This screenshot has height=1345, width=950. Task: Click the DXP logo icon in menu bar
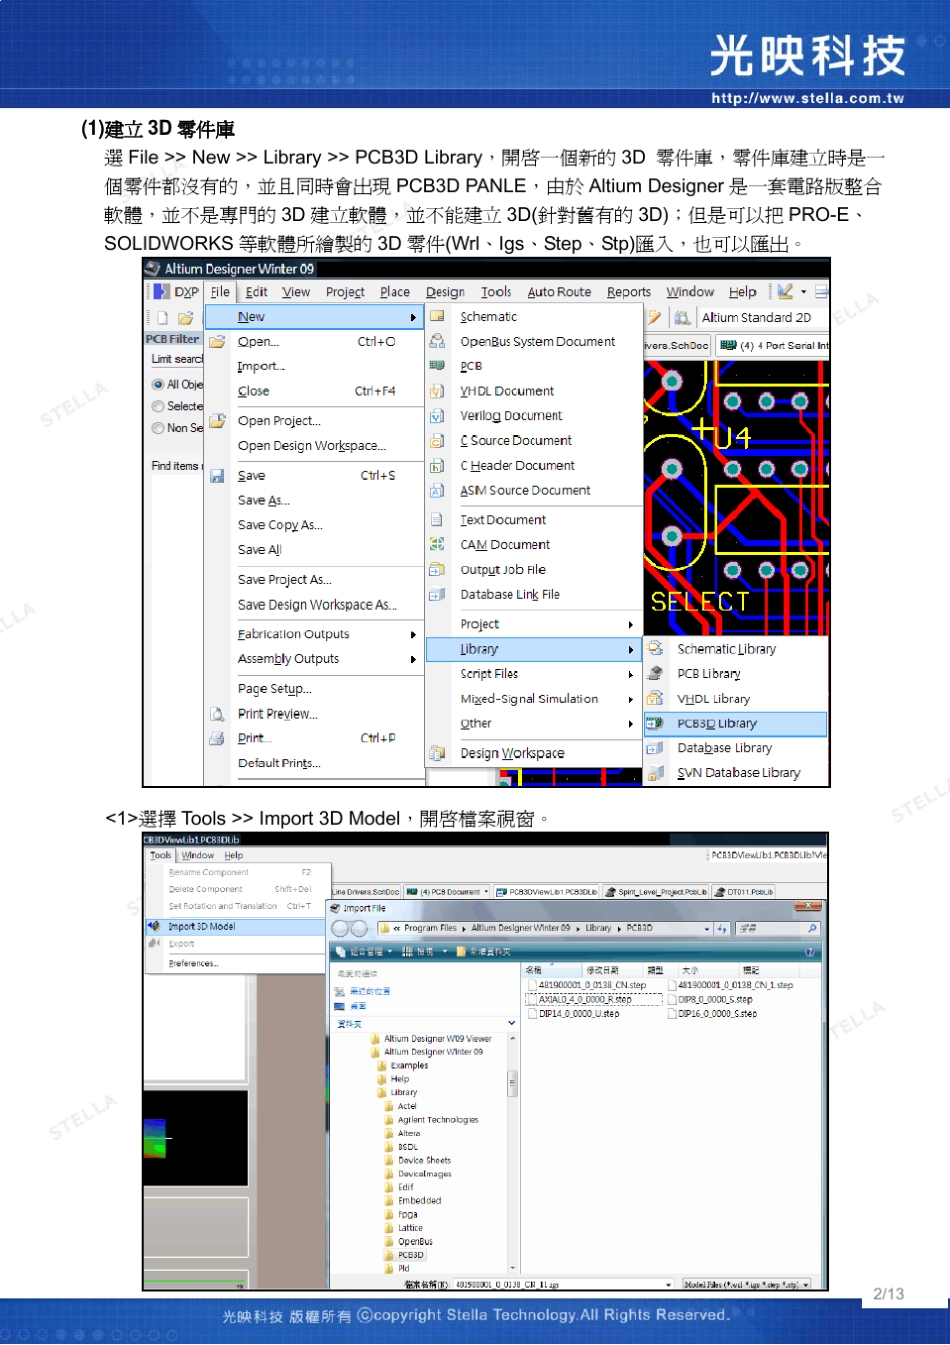161,292
